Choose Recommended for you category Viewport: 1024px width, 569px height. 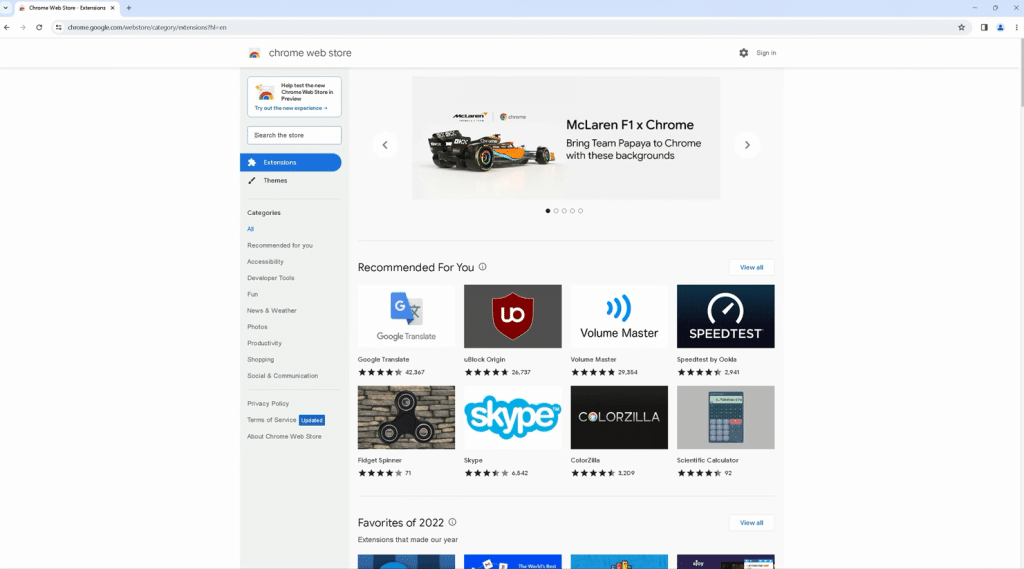pos(280,246)
